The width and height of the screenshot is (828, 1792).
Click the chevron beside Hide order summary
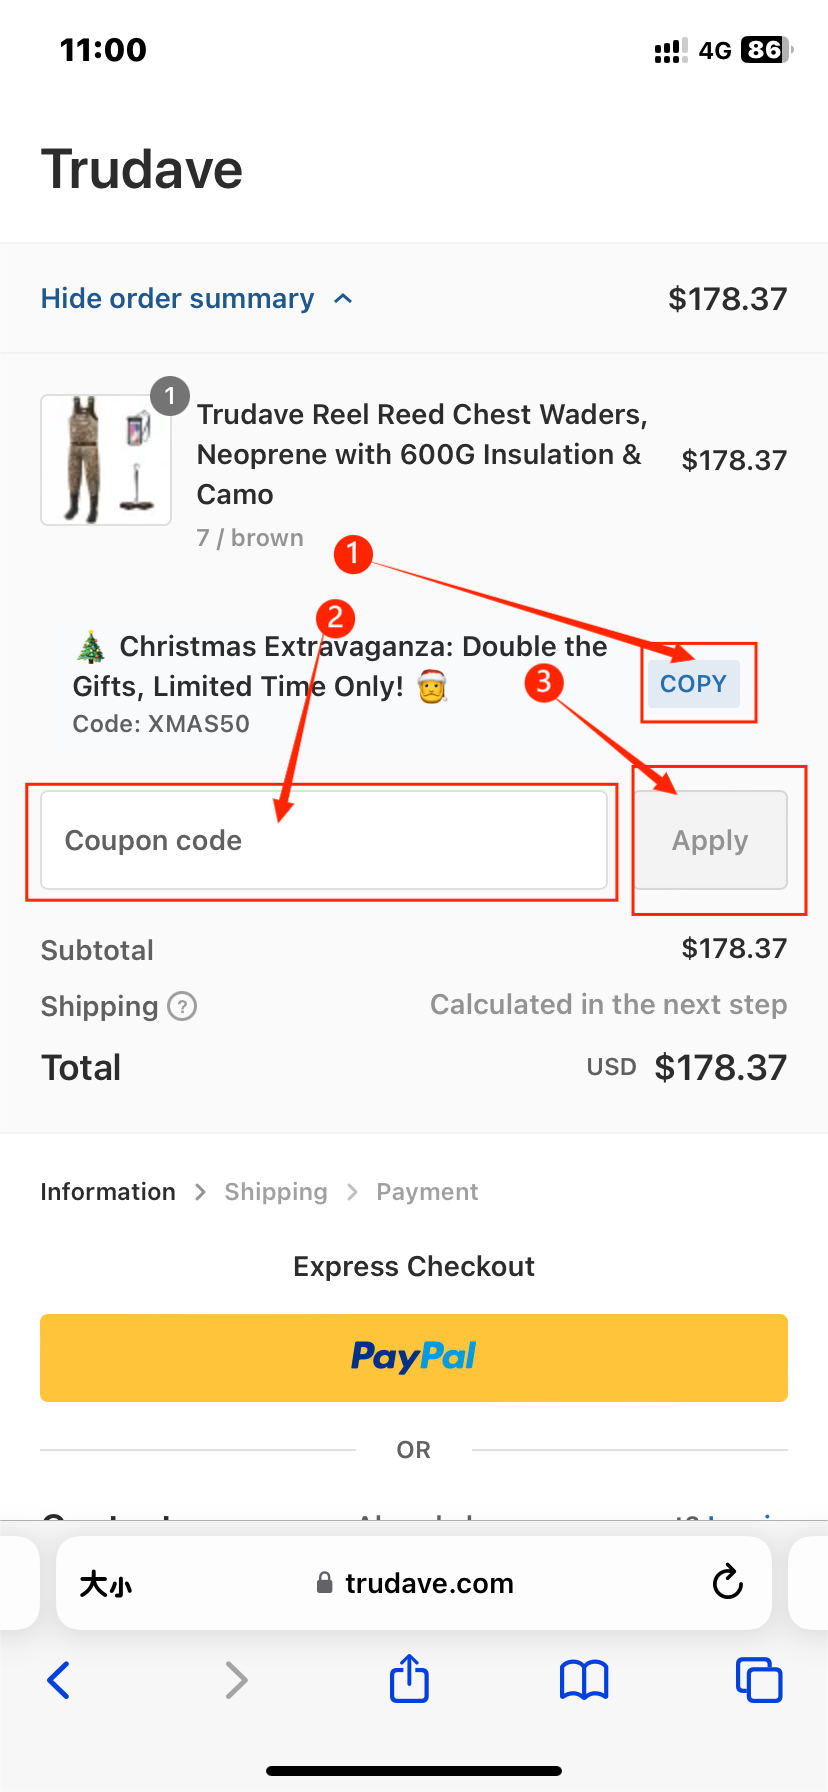coord(343,299)
